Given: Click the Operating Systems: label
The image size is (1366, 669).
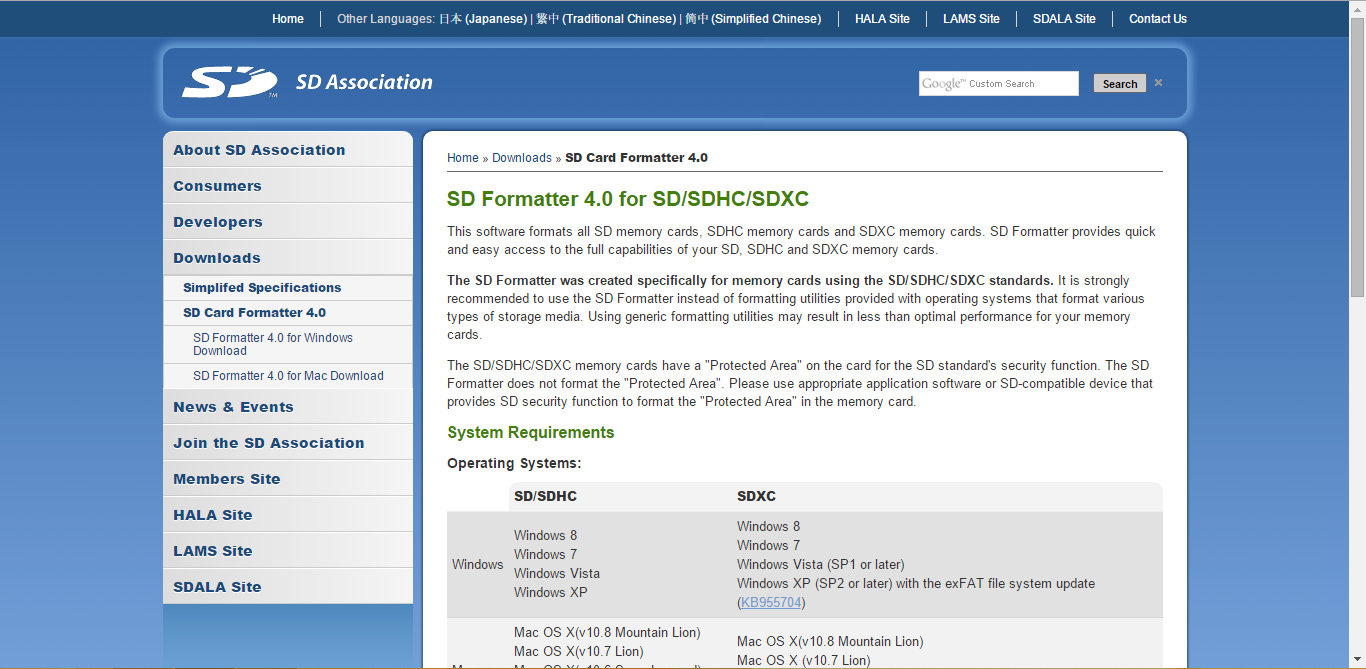Looking at the screenshot, I should pos(514,464).
